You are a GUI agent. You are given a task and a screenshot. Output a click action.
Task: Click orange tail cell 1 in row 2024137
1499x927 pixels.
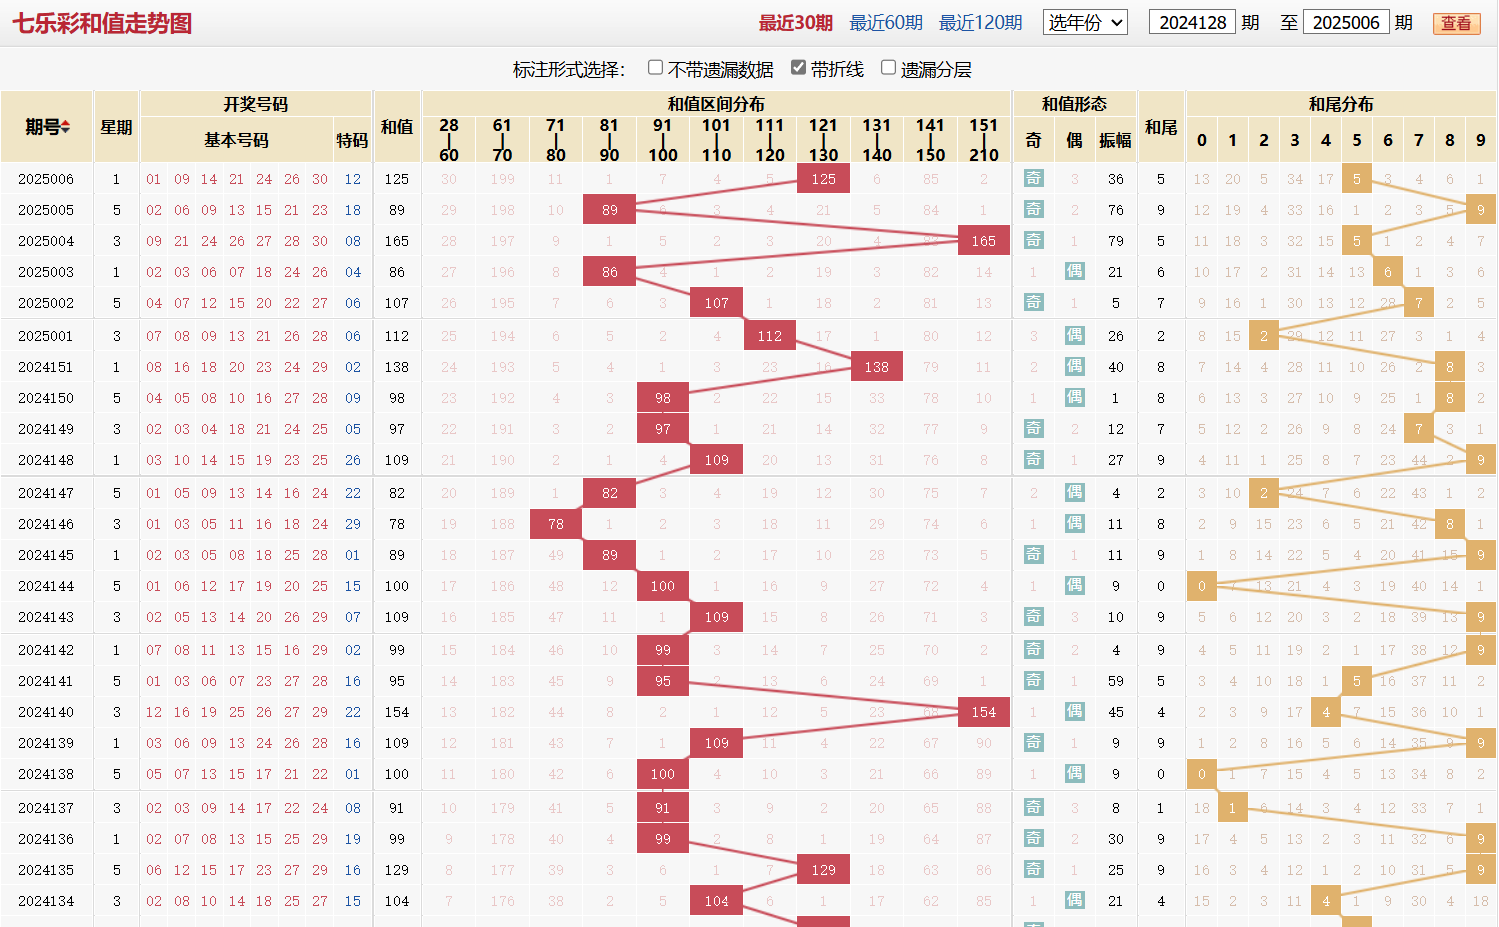(1233, 808)
